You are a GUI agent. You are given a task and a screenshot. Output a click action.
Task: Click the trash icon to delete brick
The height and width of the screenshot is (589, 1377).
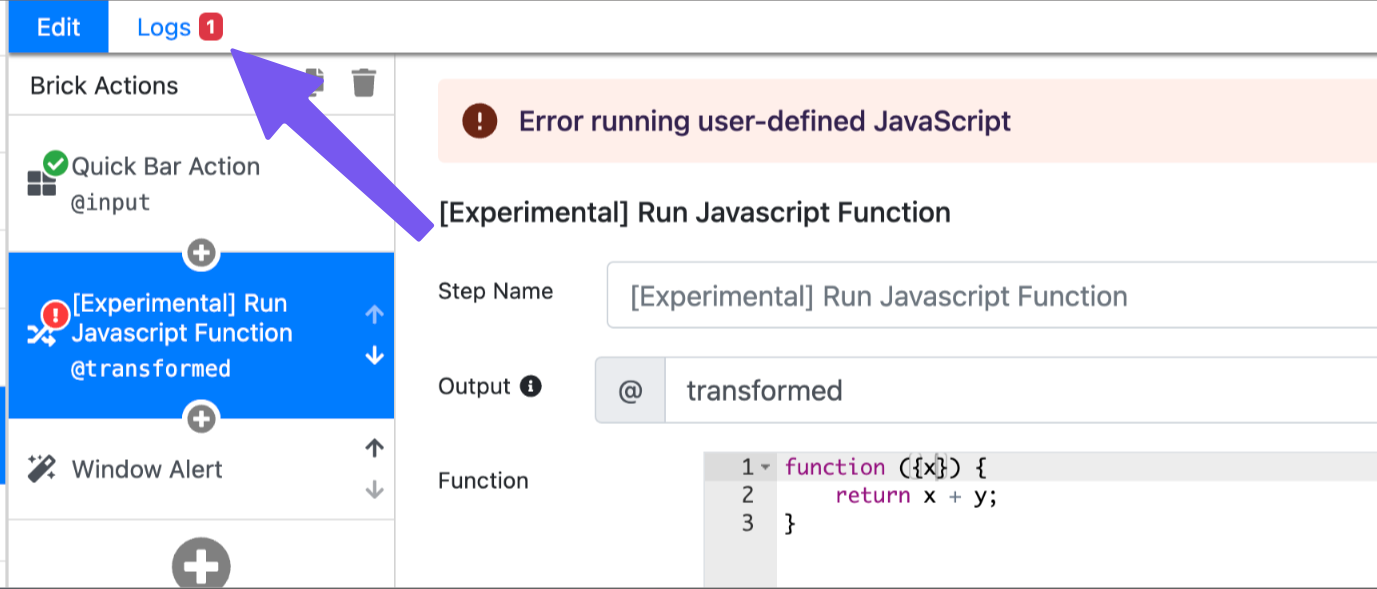pos(364,83)
